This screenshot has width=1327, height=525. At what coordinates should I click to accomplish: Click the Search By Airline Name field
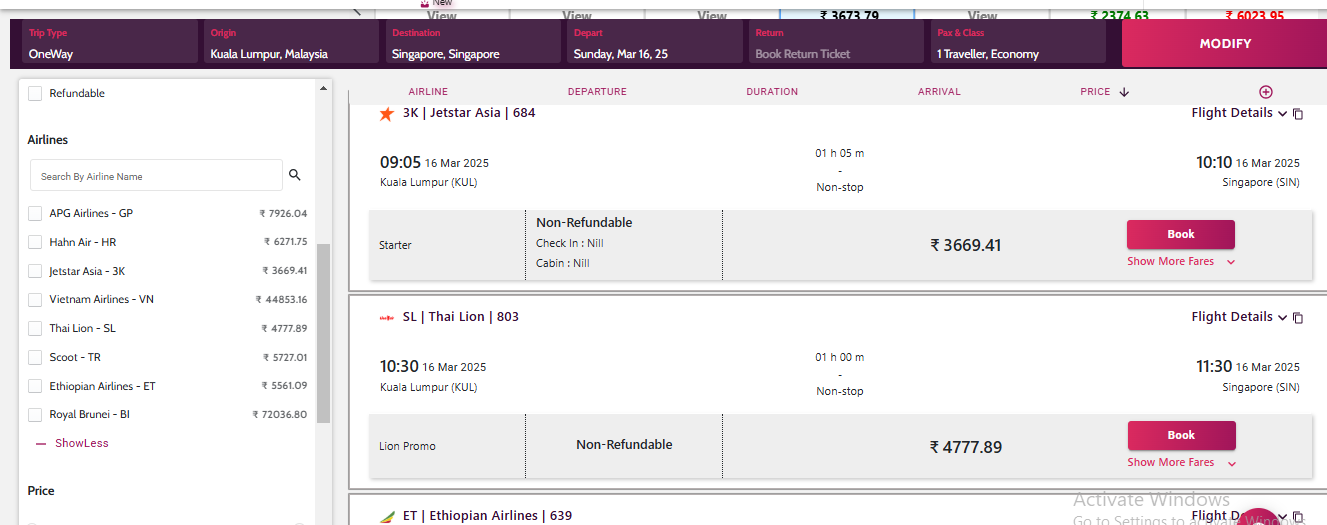(156, 176)
